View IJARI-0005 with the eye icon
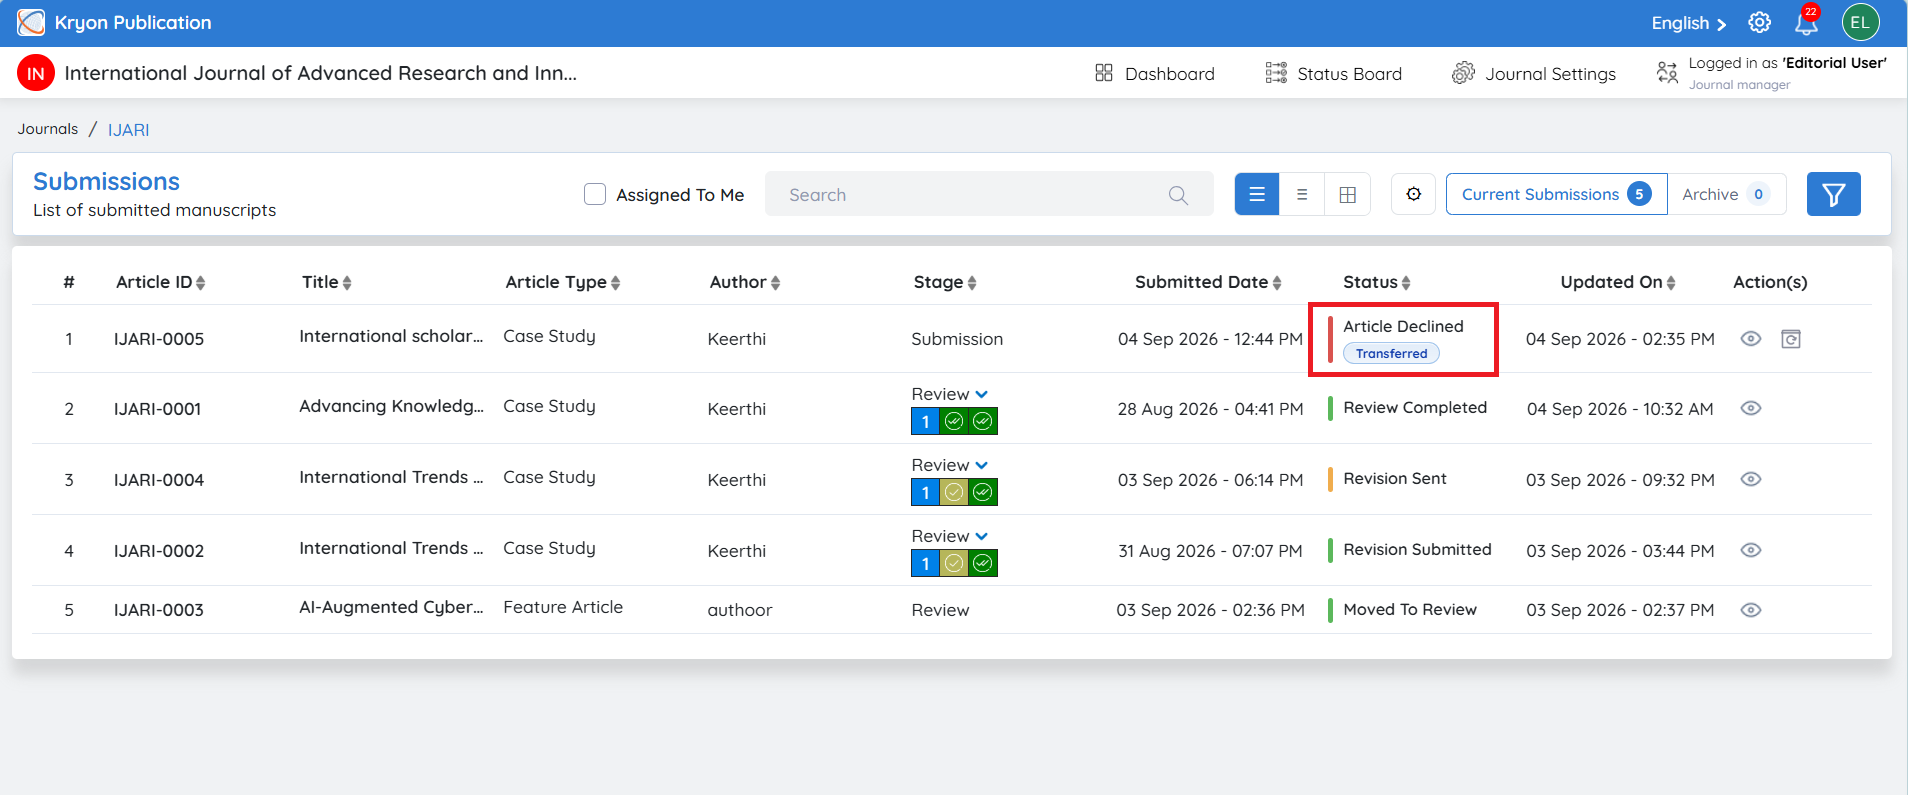 pyautogui.click(x=1750, y=339)
